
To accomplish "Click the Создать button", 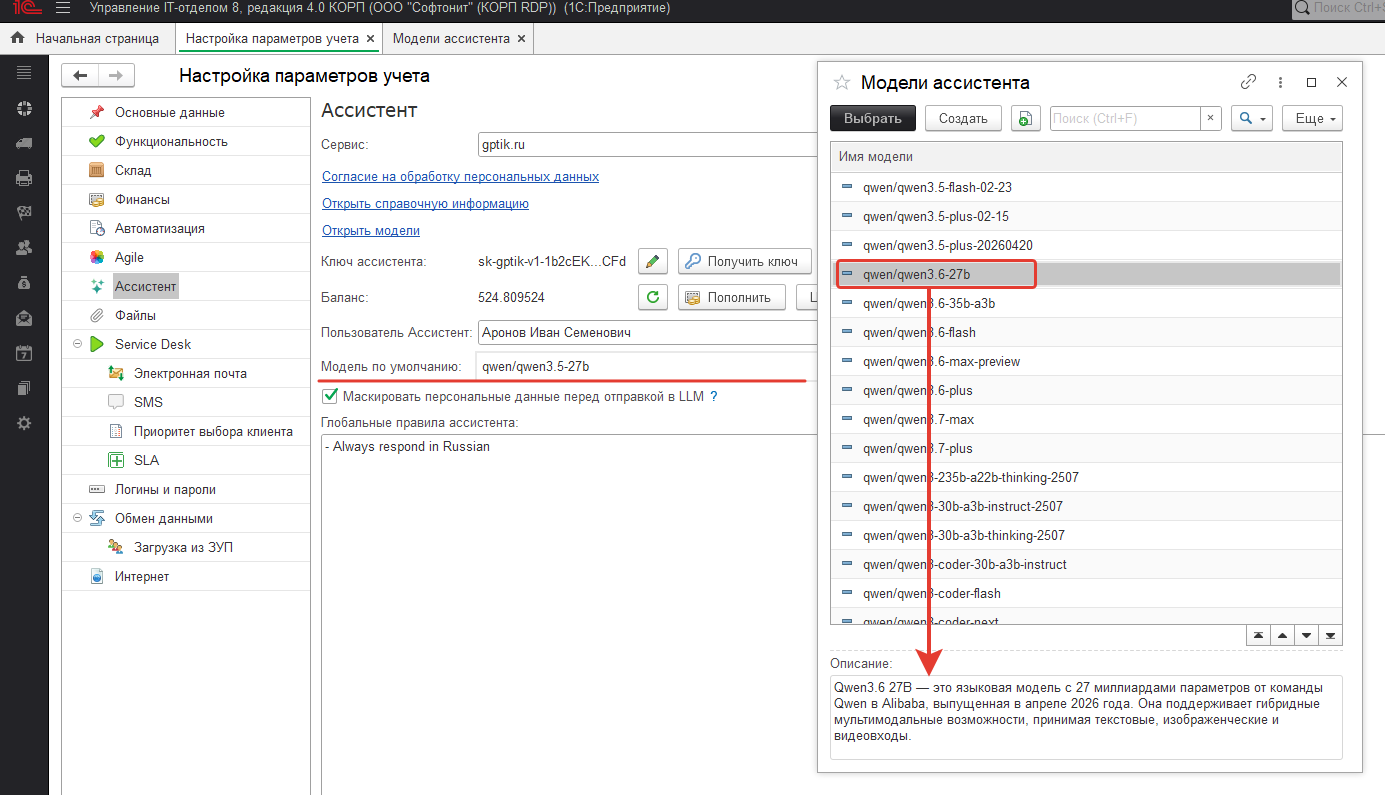I will 964,118.
